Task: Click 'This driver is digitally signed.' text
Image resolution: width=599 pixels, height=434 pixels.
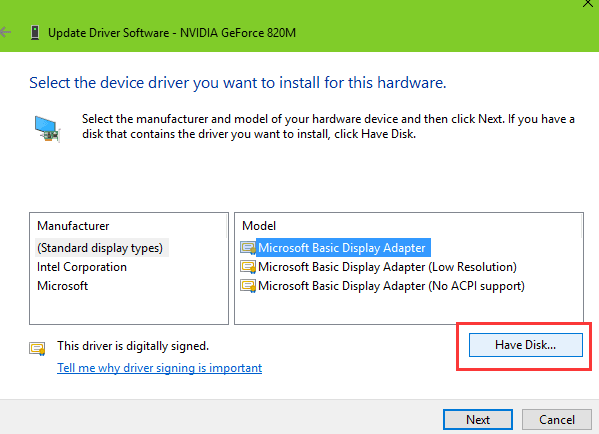Action: tap(133, 346)
